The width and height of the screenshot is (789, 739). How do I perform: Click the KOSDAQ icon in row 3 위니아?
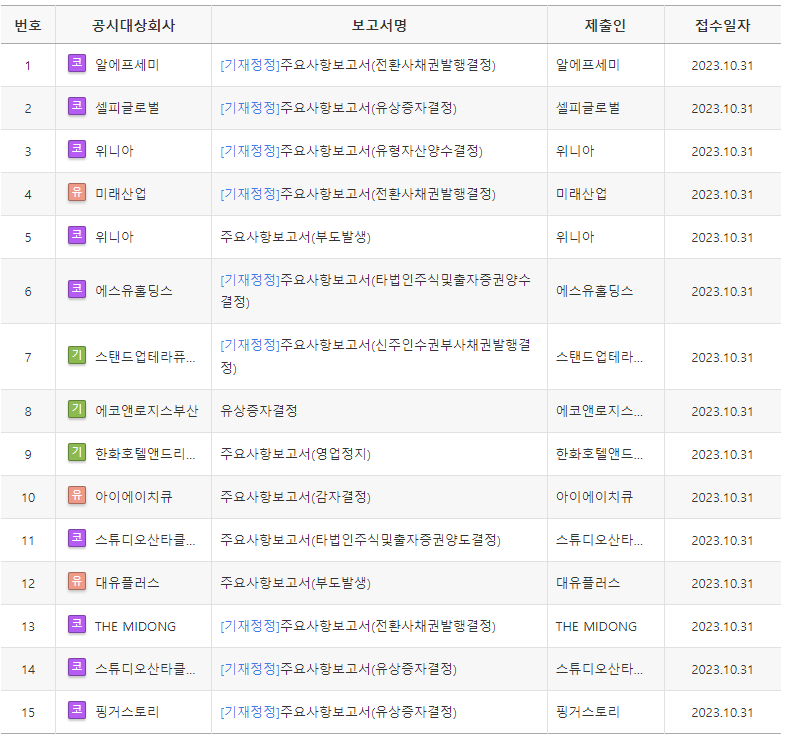point(77,149)
